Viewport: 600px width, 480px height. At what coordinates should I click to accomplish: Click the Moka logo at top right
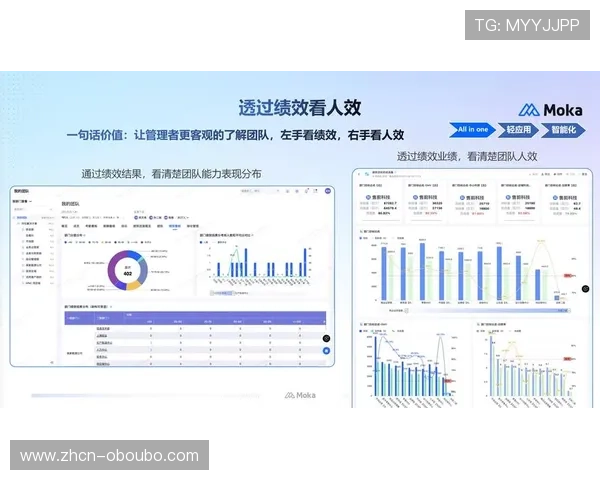click(550, 110)
